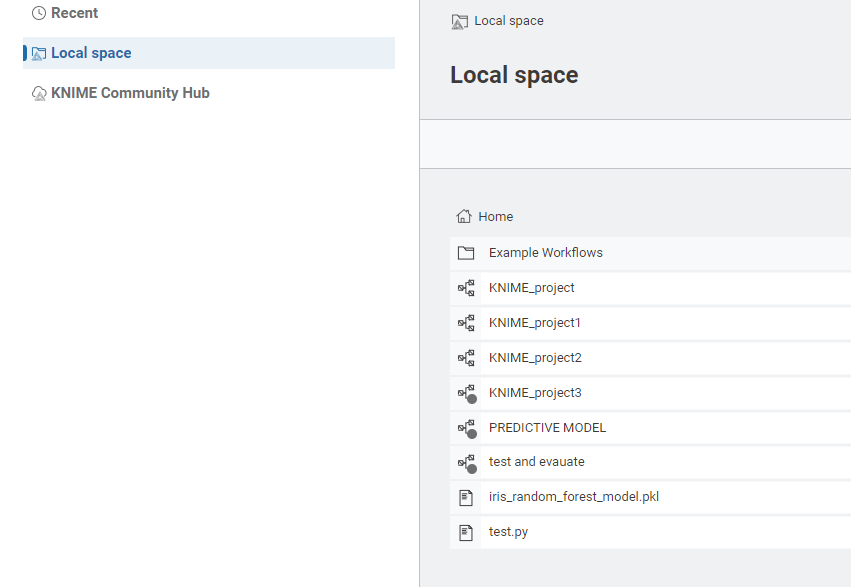Switch to KNIME Community Hub
This screenshot has width=851, height=587.
click(x=130, y=93)
